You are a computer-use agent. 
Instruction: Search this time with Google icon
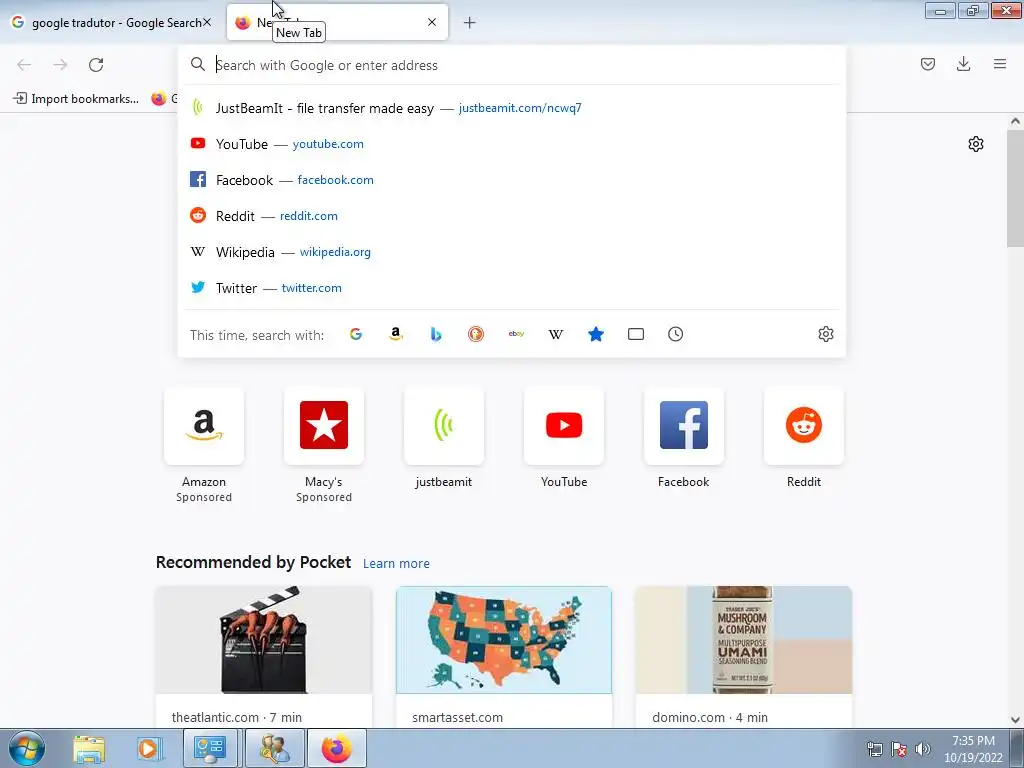coord(356,334)
